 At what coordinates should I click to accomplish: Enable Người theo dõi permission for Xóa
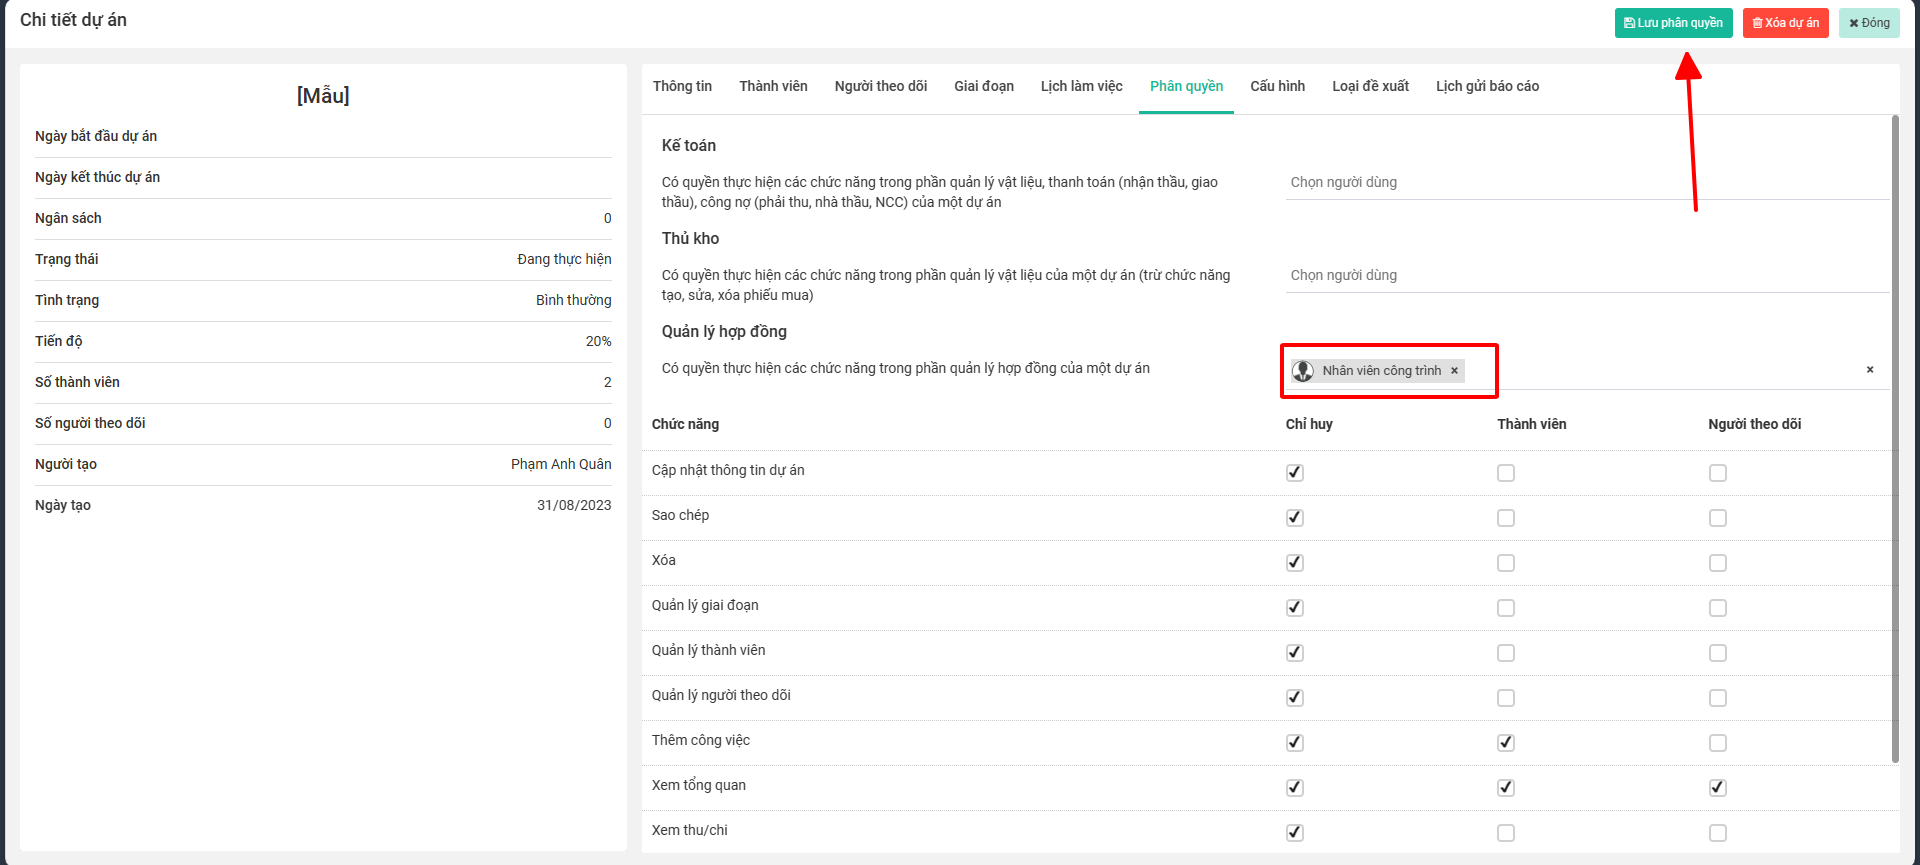click(x=1717, y=563)
